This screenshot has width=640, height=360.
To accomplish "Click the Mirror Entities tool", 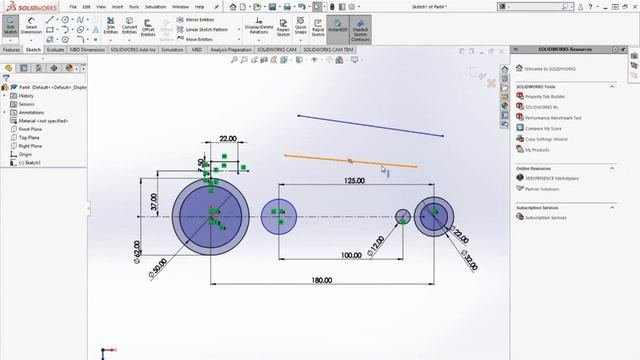I will point(196,20).
